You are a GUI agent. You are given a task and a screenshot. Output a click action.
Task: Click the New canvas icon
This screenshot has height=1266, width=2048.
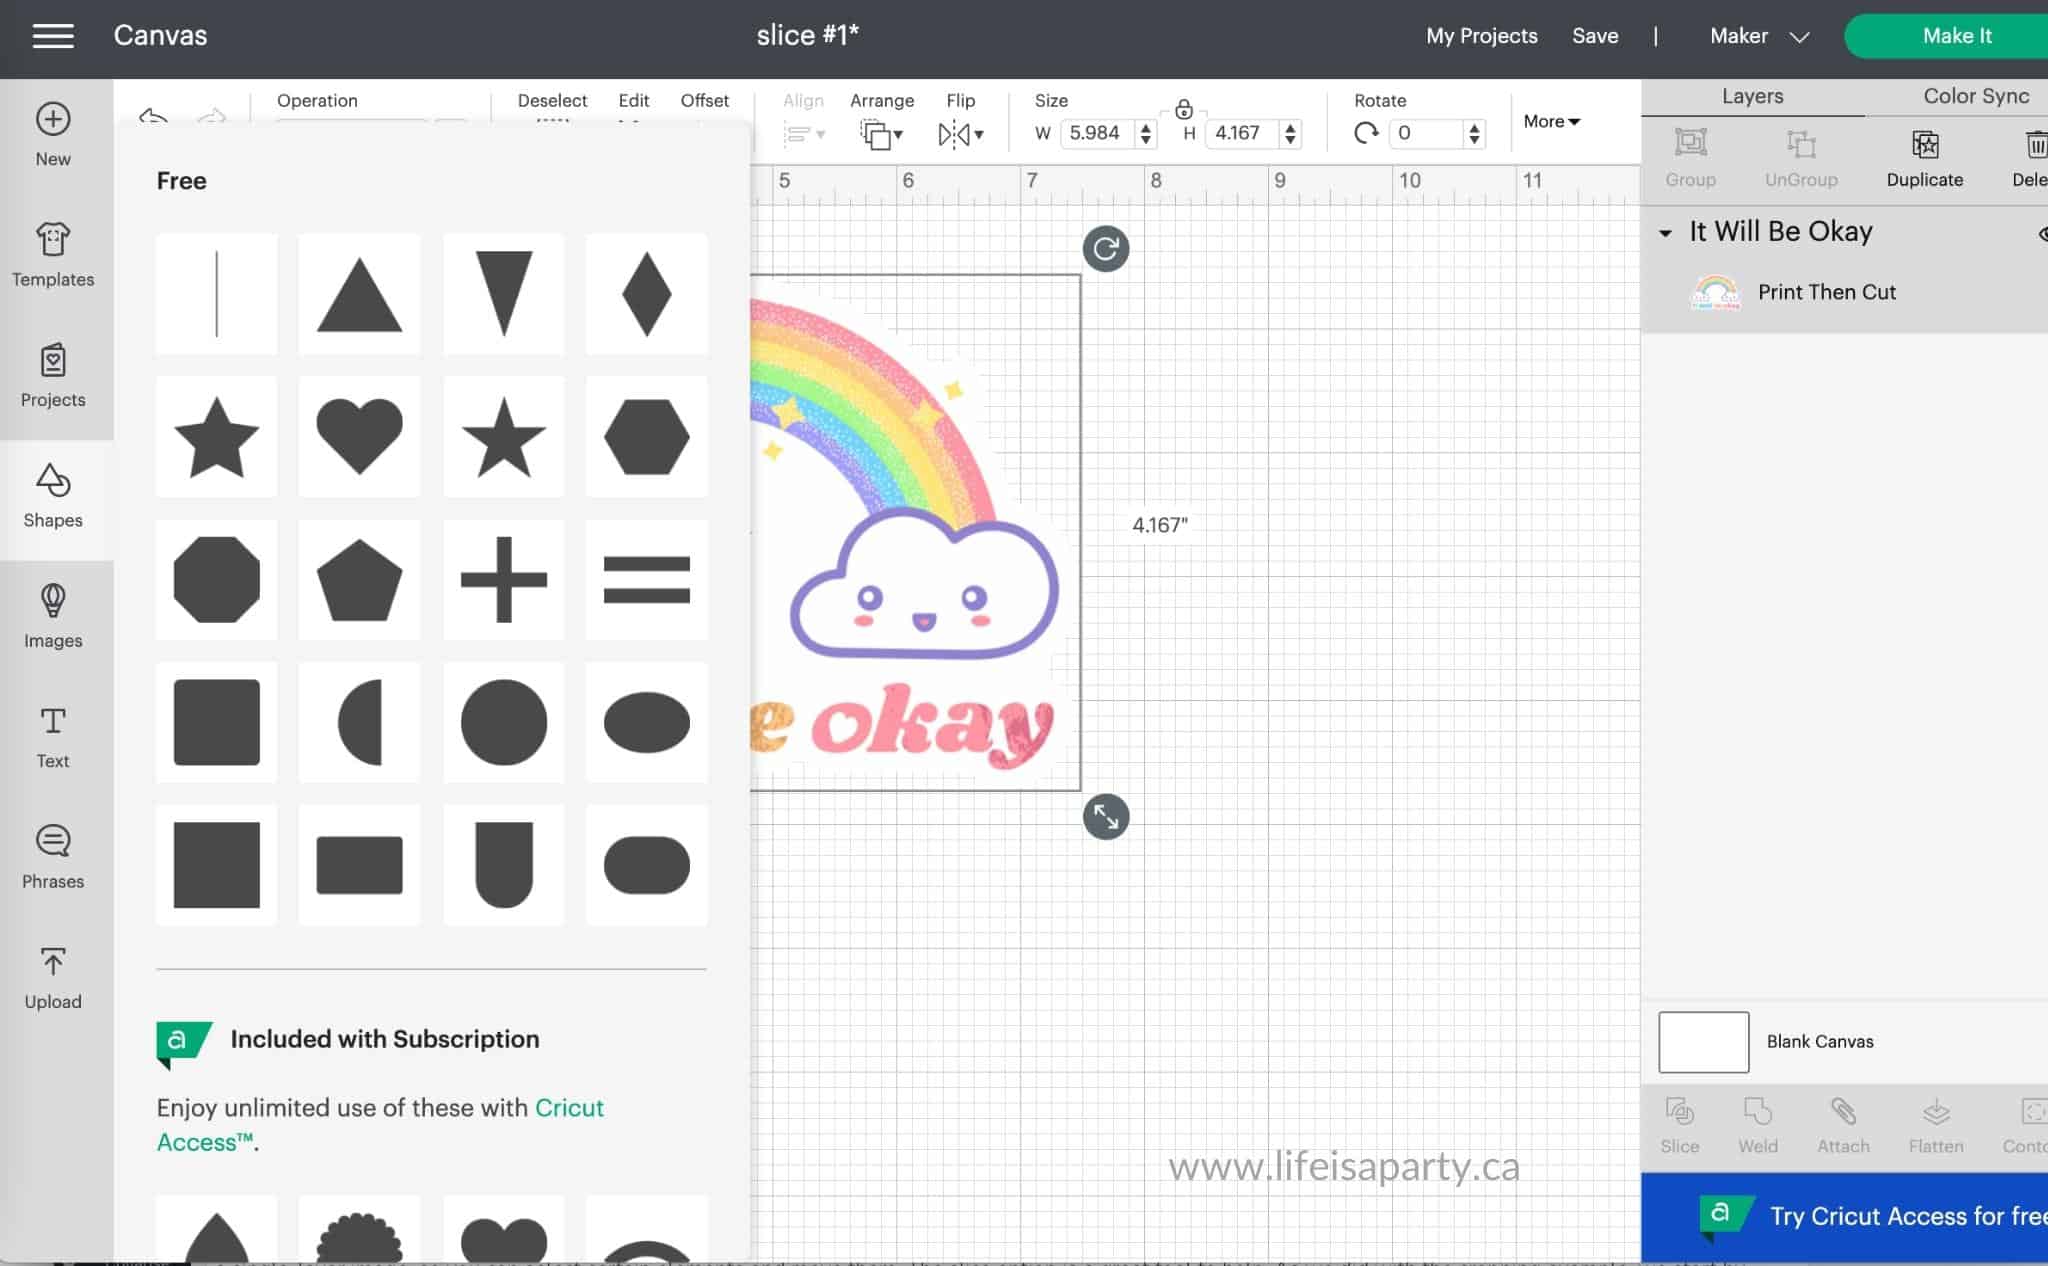click(53, 135)
